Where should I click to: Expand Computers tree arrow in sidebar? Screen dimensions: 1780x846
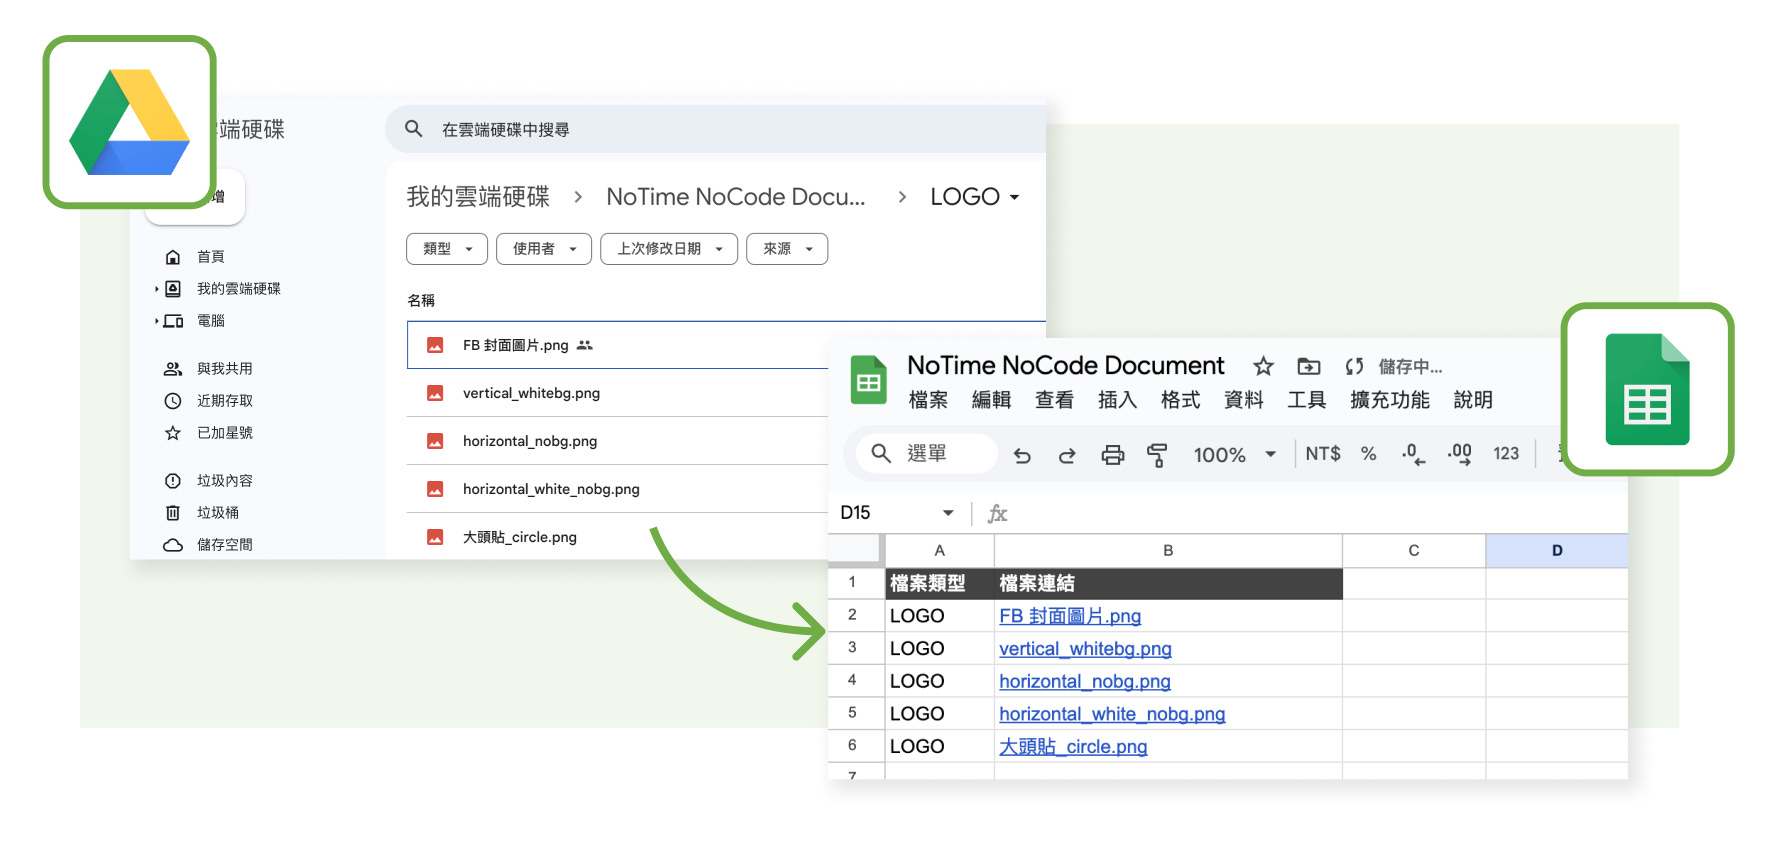[157, 321]
